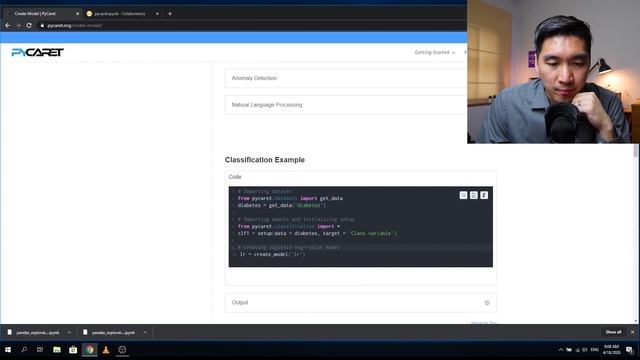The width and height of the screenshot is (640, 360).
Task: Show hidden system tray icons
Action: click(561, 350)
